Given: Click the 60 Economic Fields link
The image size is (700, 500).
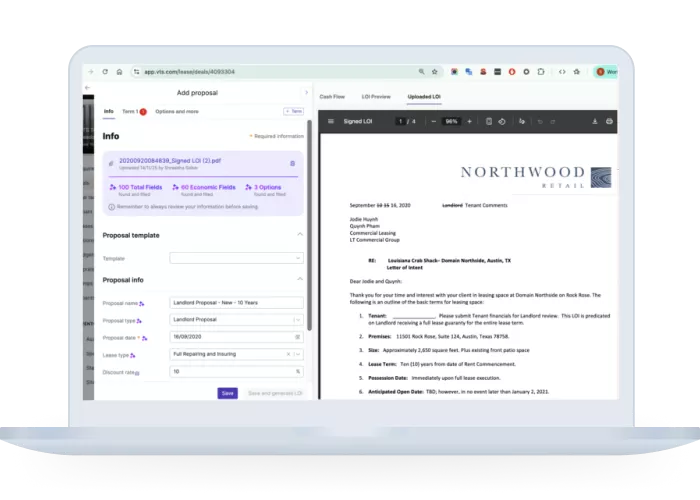Looking at the screenshot, I should coord(208,188).
